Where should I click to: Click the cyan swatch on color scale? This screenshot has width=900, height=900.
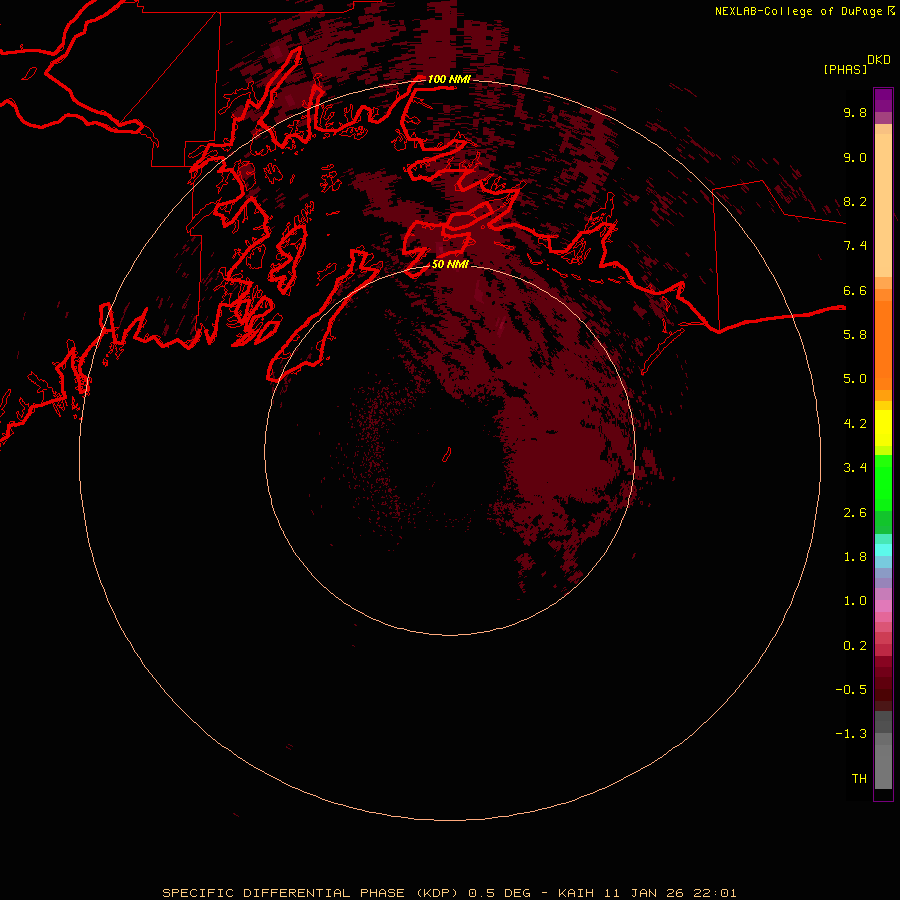(x=883, y=550)
